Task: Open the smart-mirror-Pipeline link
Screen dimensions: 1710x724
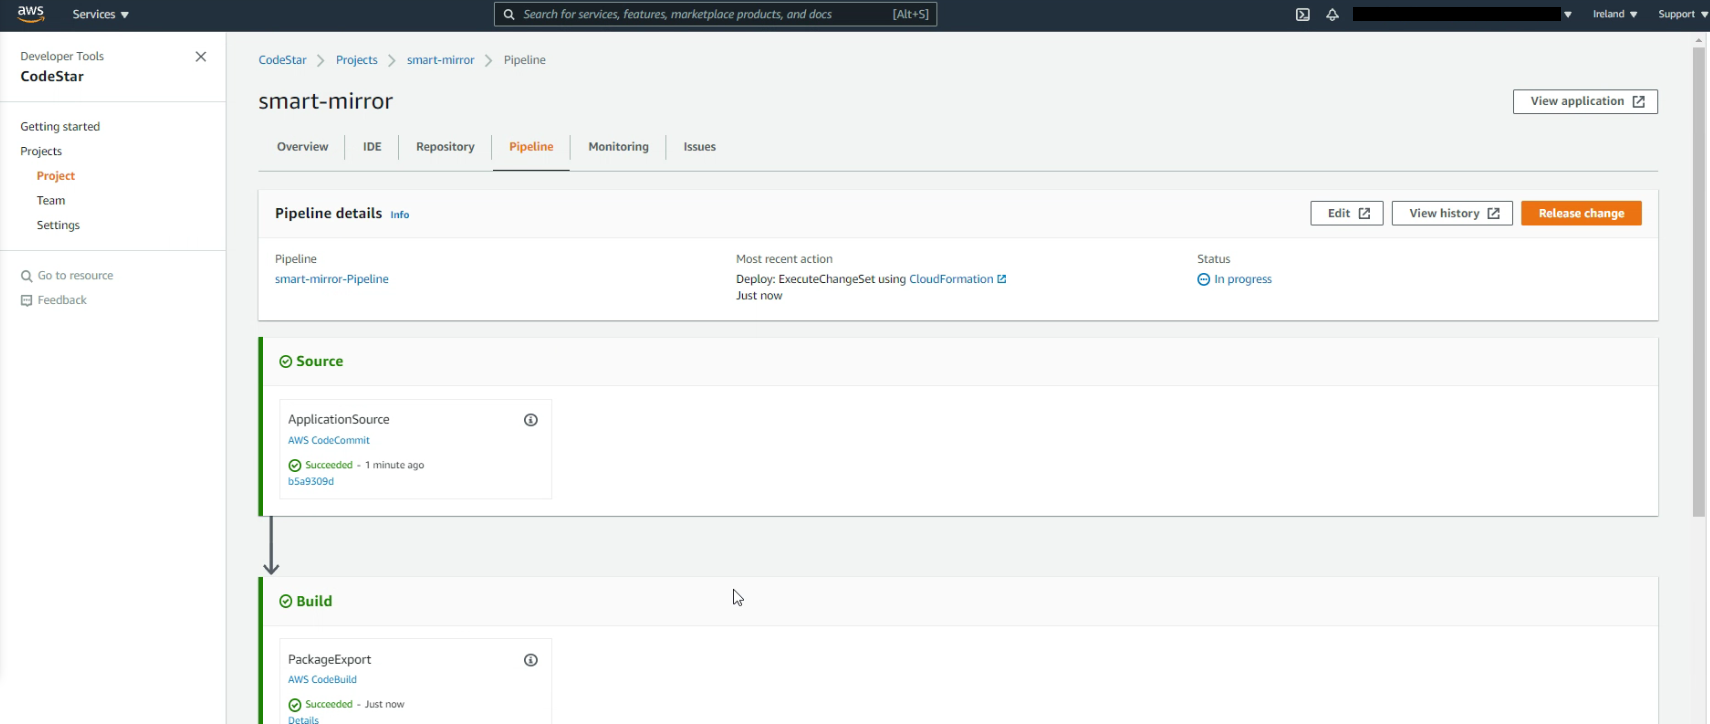Action: pos(332,279)
